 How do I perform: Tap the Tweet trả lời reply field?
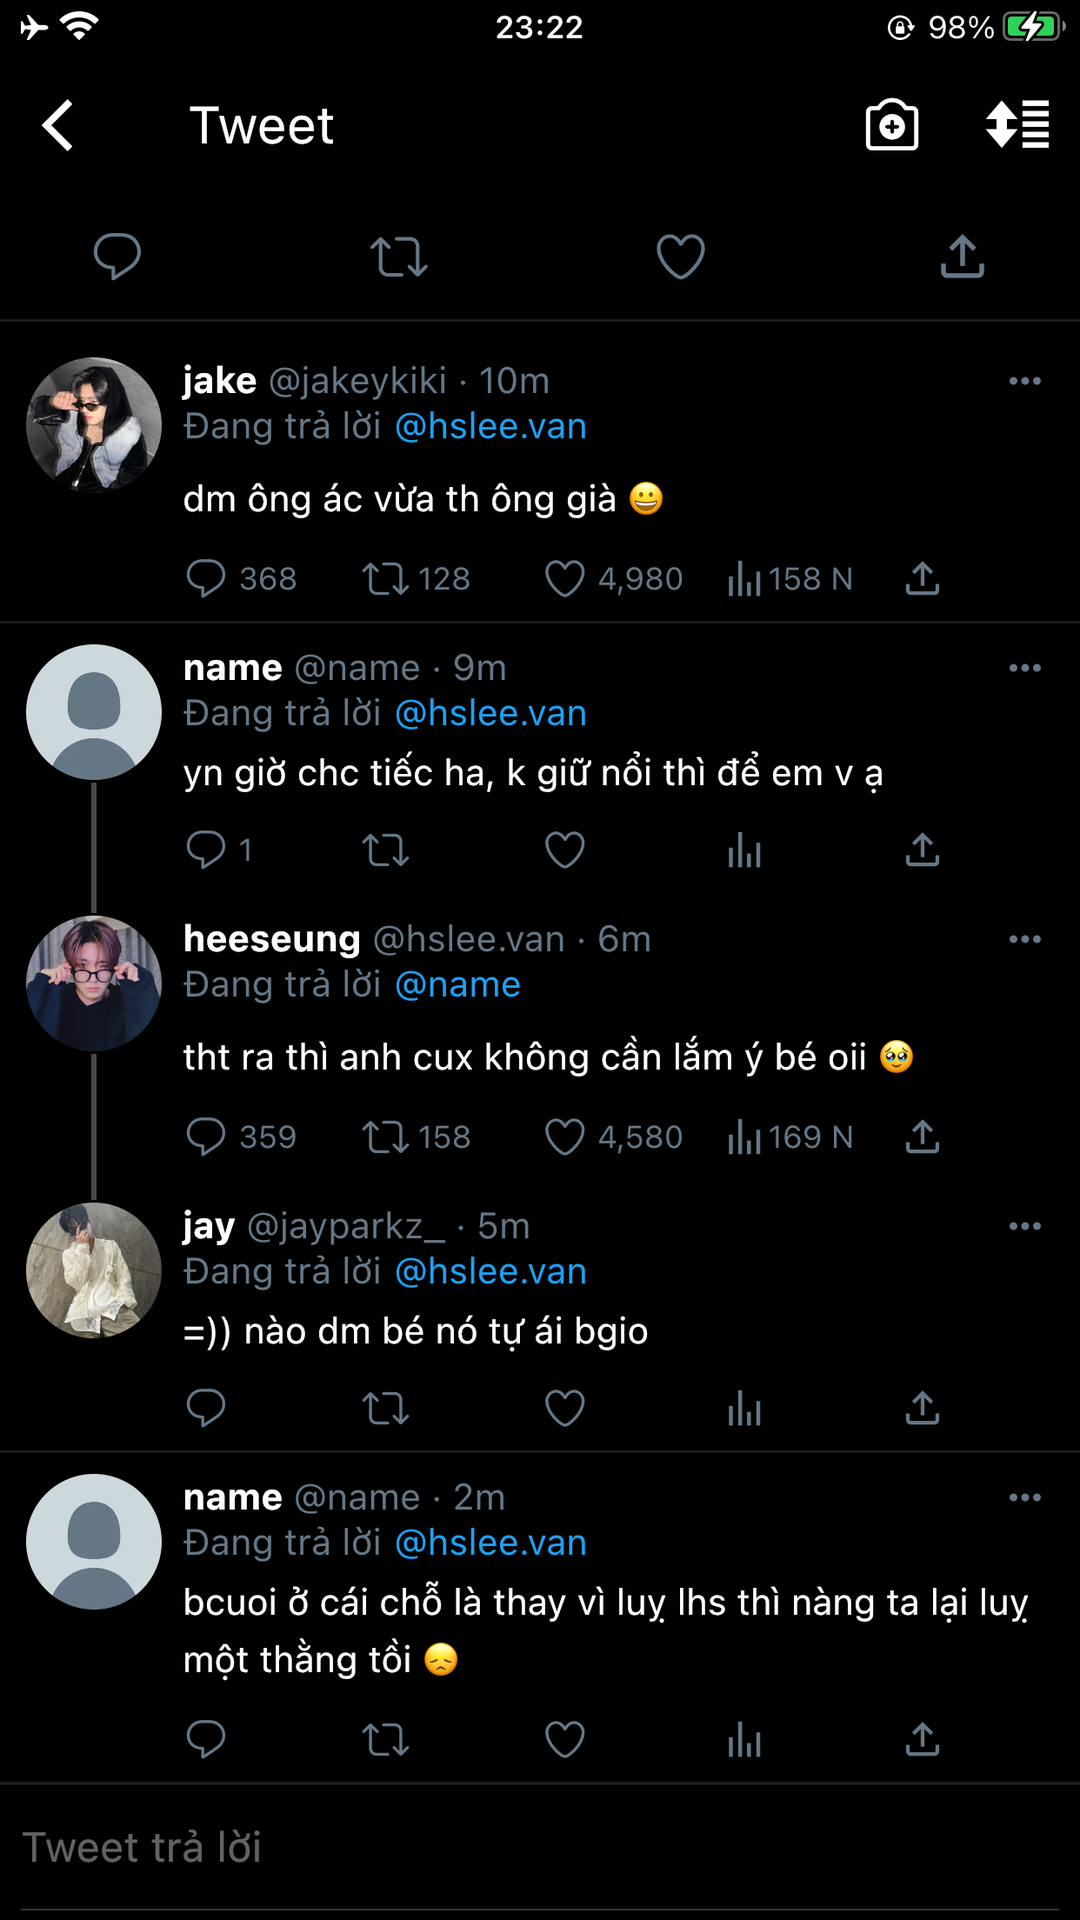point(540,1848)
